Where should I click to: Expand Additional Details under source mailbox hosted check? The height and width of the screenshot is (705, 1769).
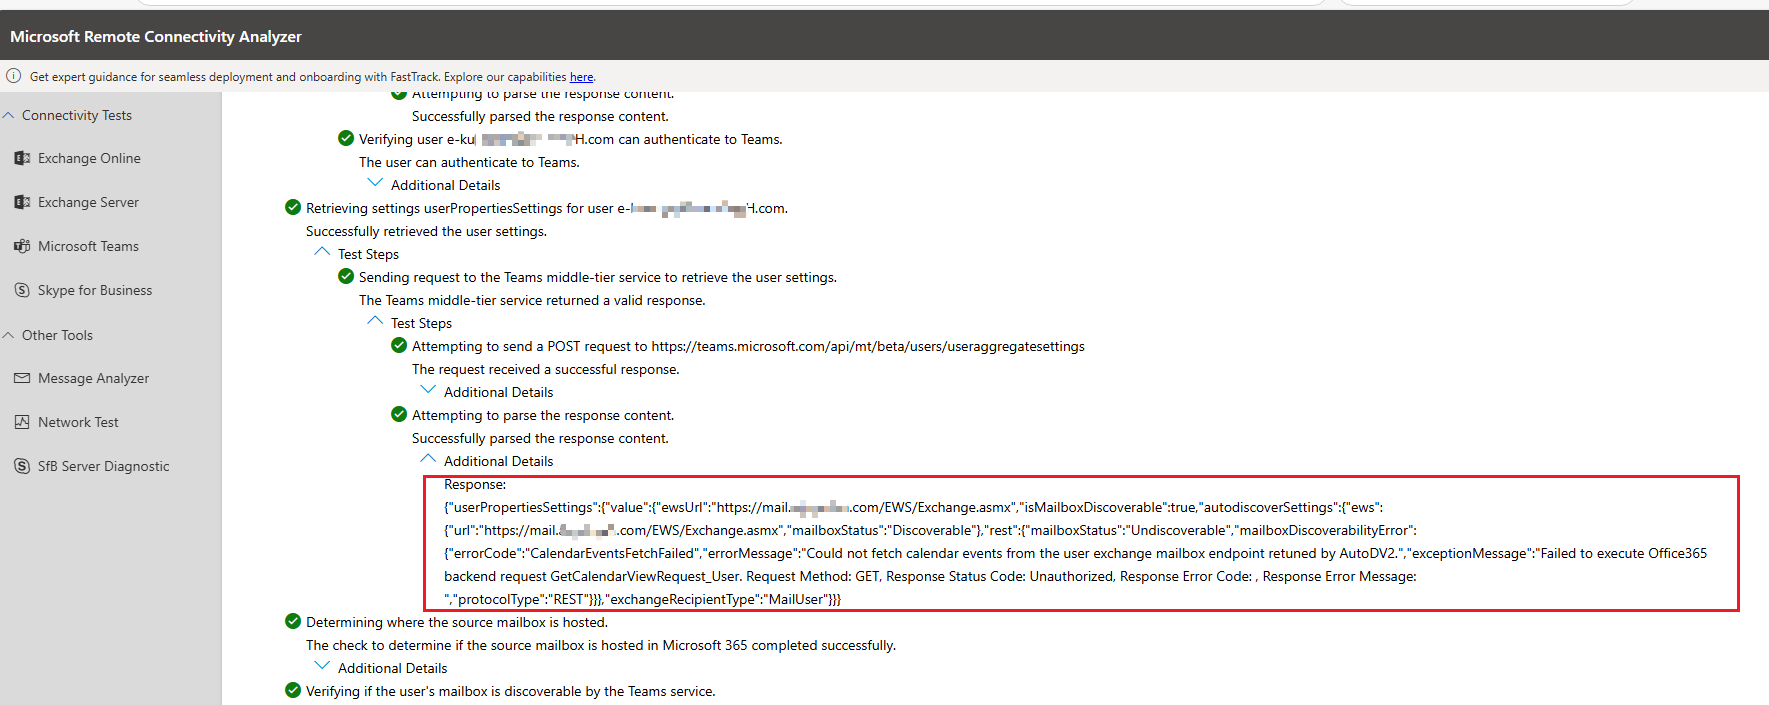pos(322,666)
